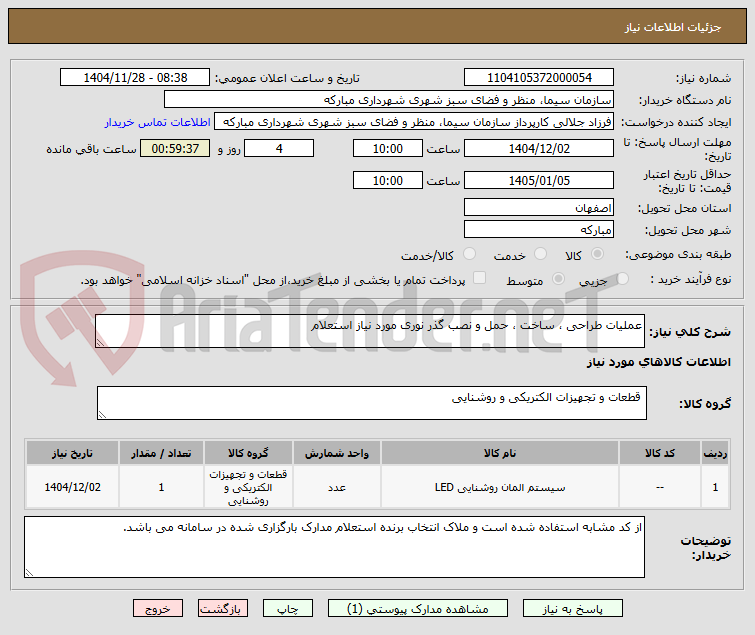Click the گروه کالا text area

pyautogui.click(x=372, y=403)
